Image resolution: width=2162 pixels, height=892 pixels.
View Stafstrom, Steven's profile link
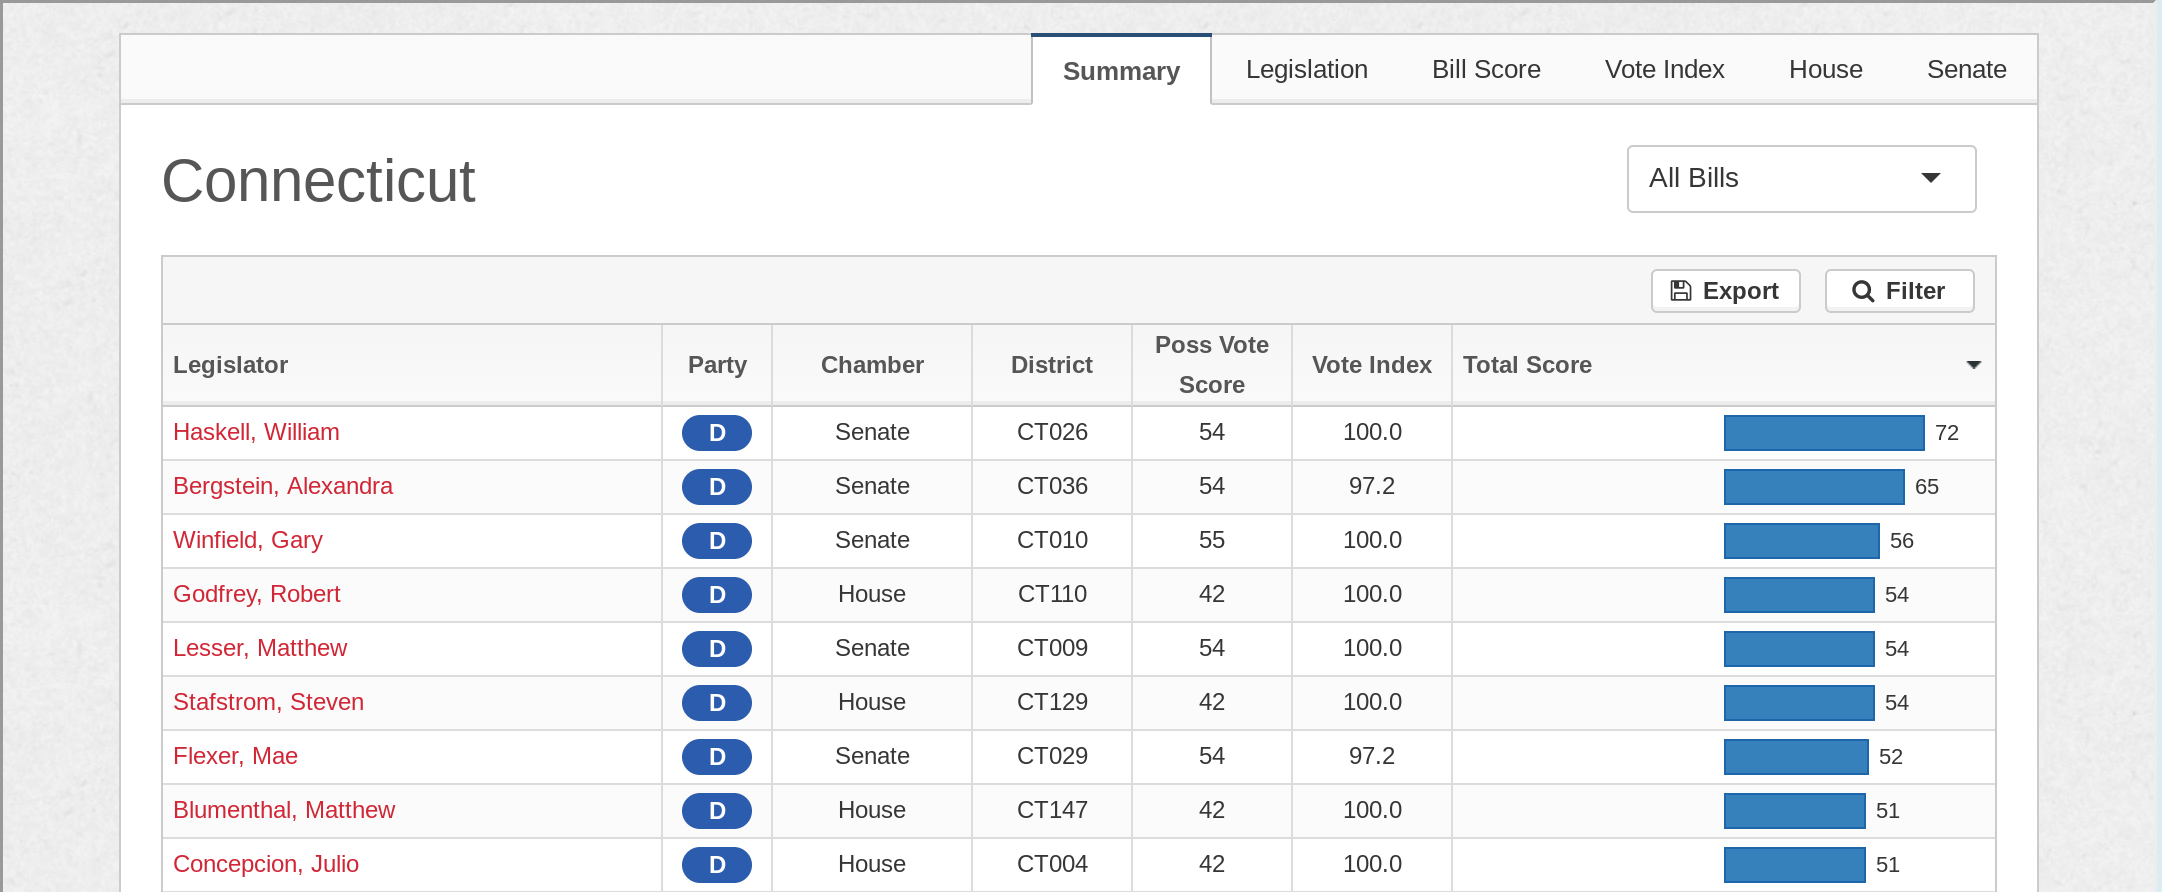[x=268, y=702]
